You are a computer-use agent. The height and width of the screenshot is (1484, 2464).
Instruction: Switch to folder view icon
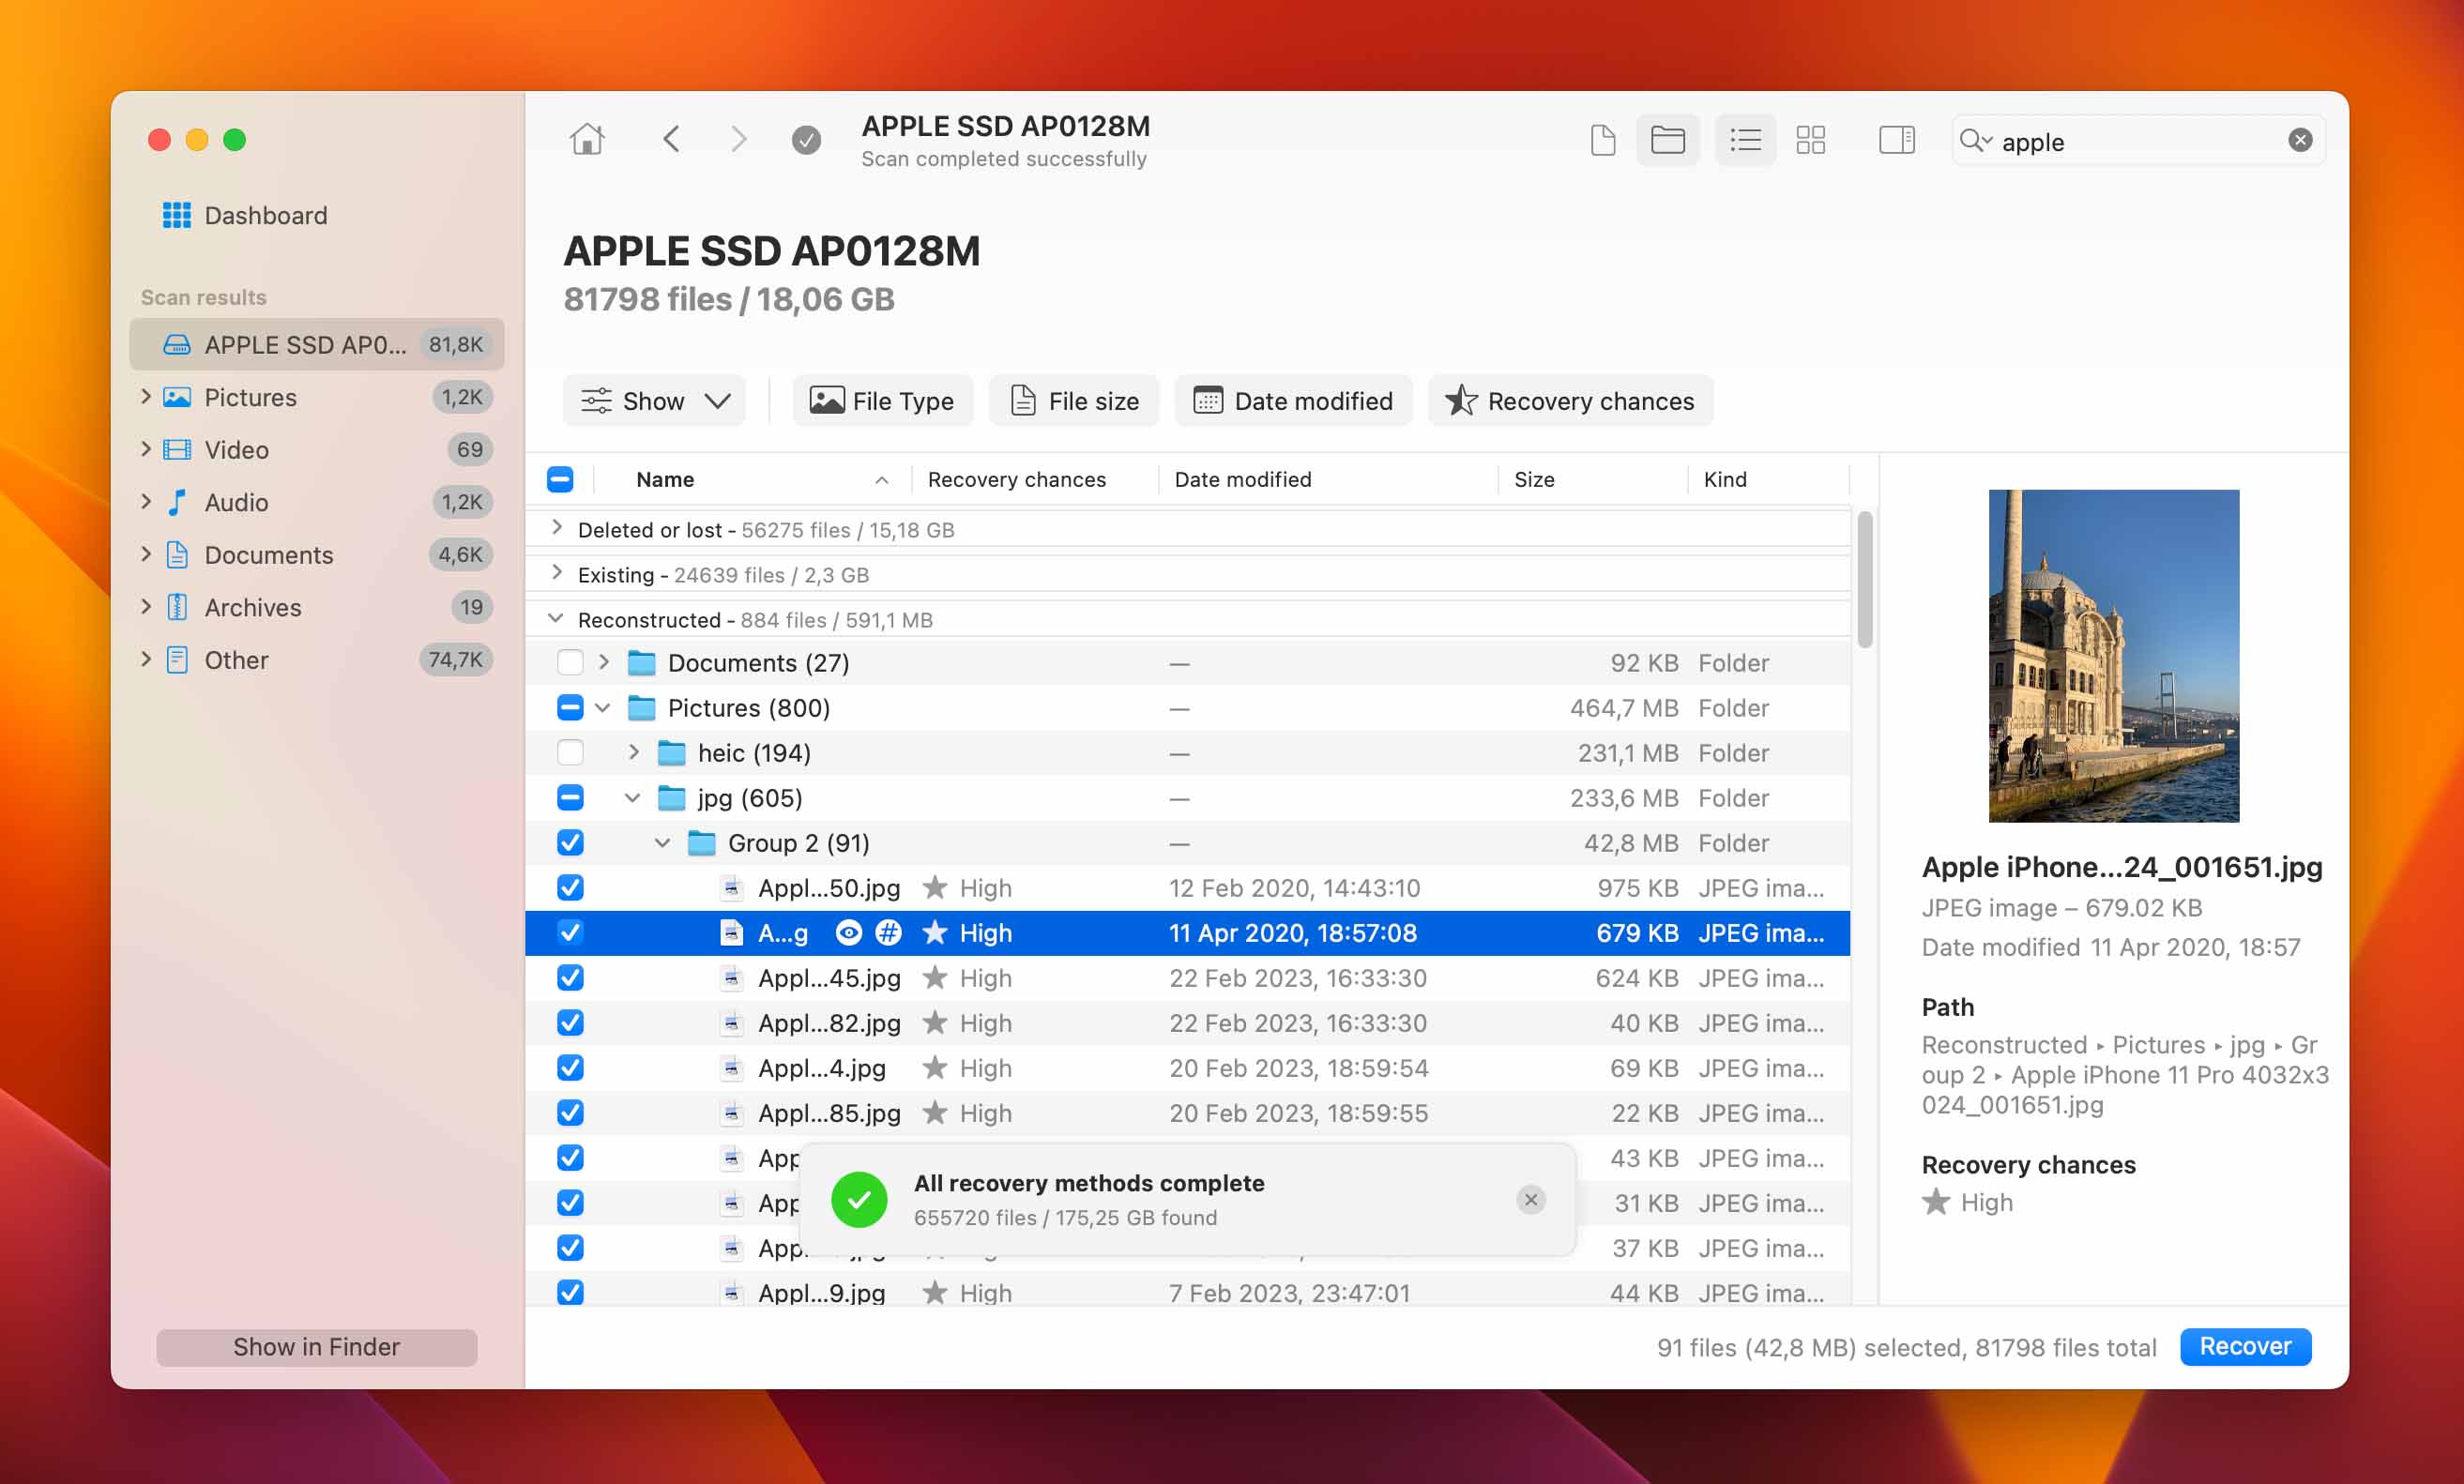click(x=1667, y=140)
